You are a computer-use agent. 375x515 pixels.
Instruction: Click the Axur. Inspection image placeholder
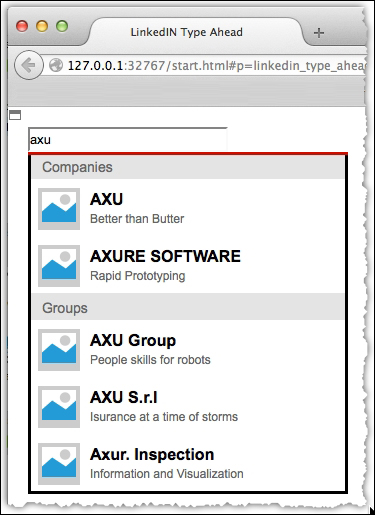[59, 464]
